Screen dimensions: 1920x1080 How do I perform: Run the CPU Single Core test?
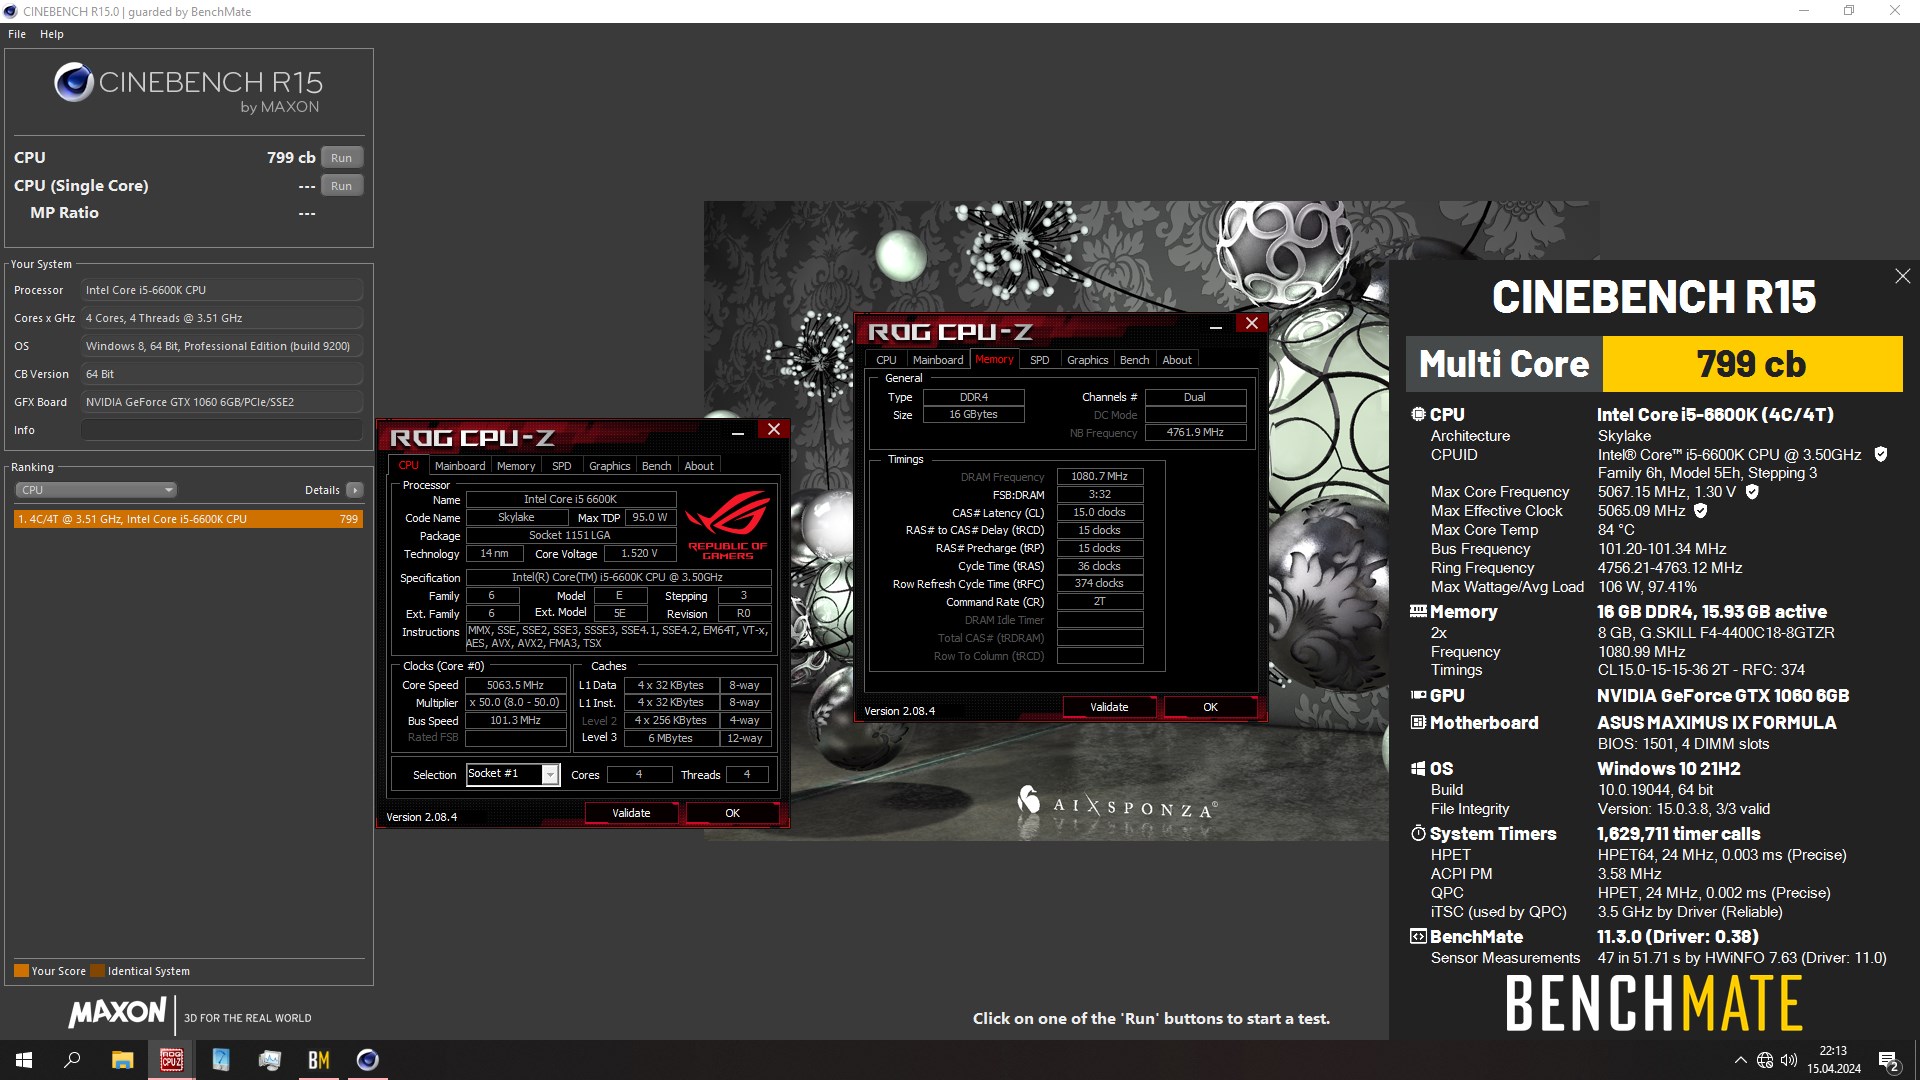[x=341, y=186]
